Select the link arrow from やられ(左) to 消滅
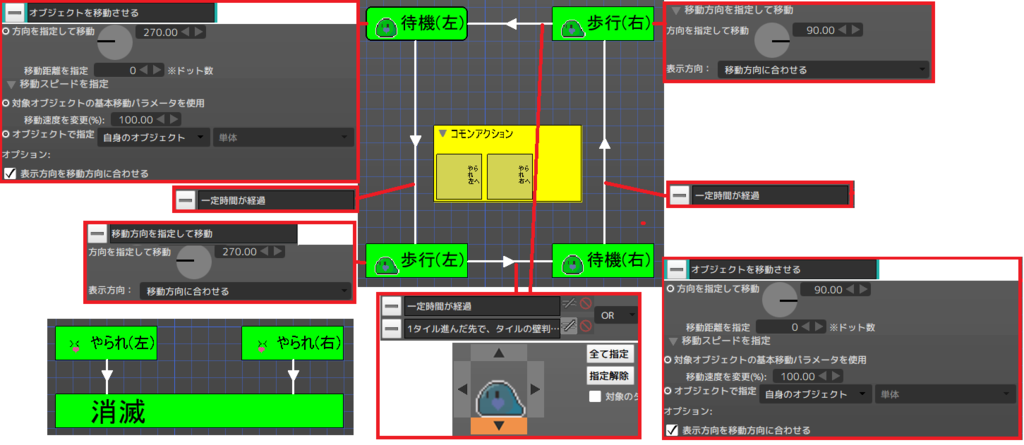 [108, 376]
